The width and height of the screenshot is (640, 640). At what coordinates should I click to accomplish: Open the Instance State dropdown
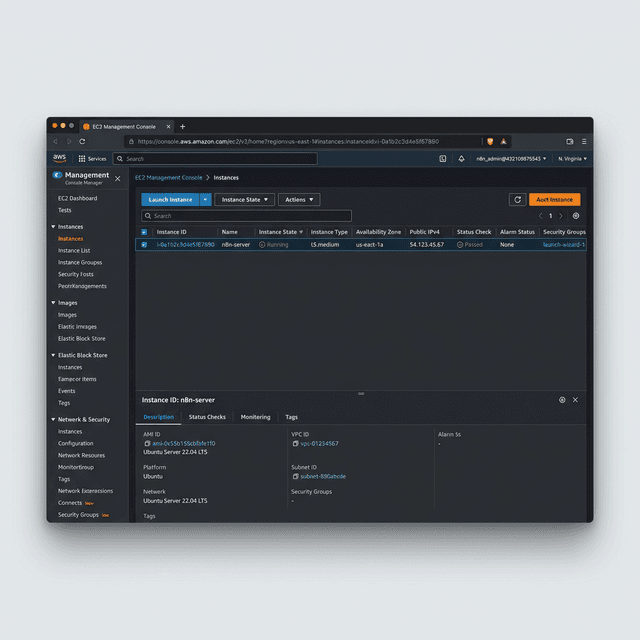244,200
